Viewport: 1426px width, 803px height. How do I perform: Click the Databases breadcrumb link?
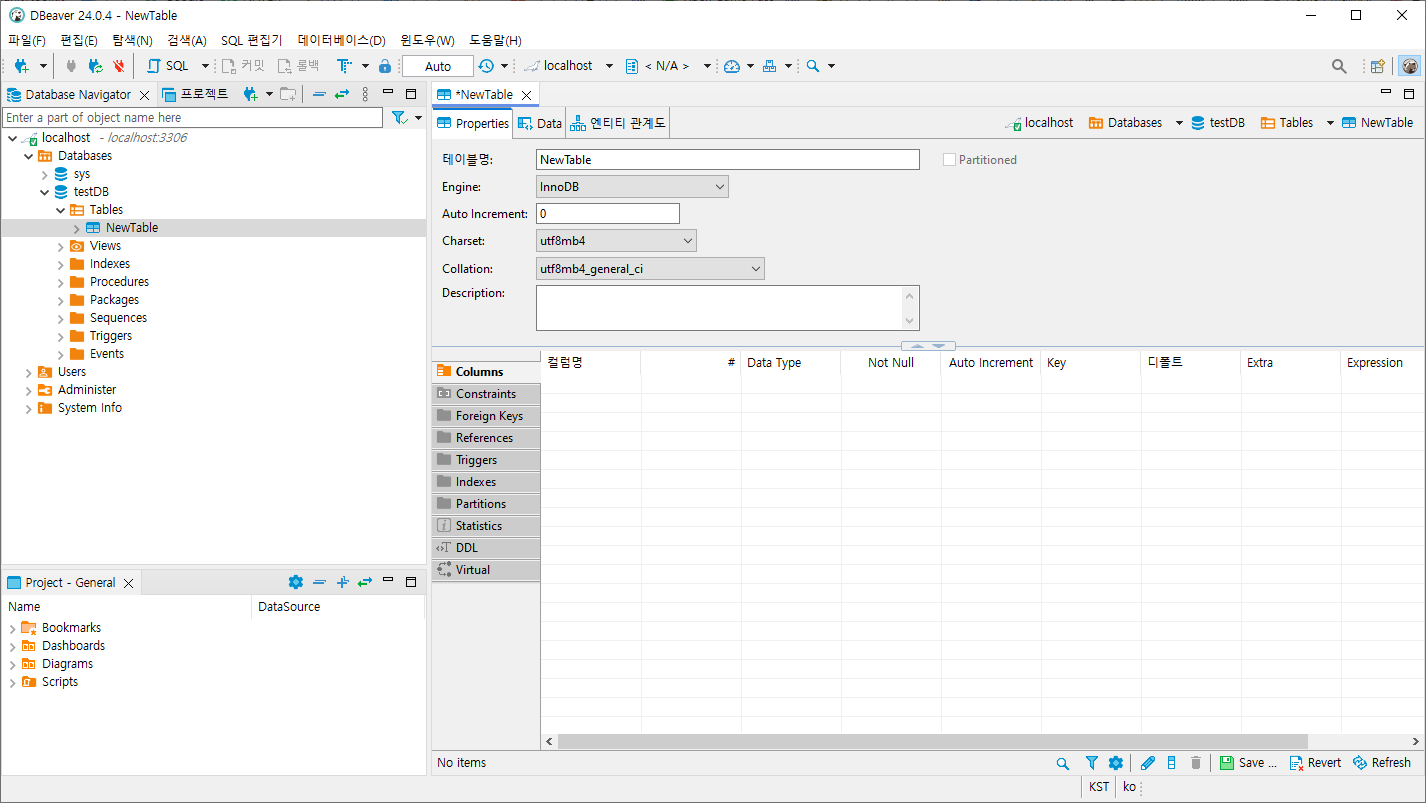[1125, 123]
